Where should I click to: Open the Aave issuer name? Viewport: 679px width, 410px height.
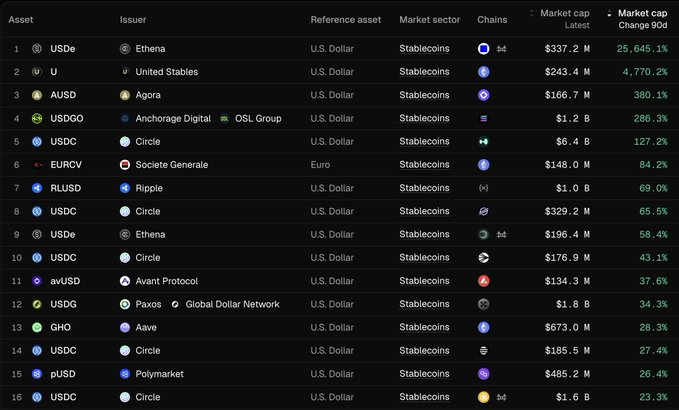pyautogui.click(x=146, y=327)
